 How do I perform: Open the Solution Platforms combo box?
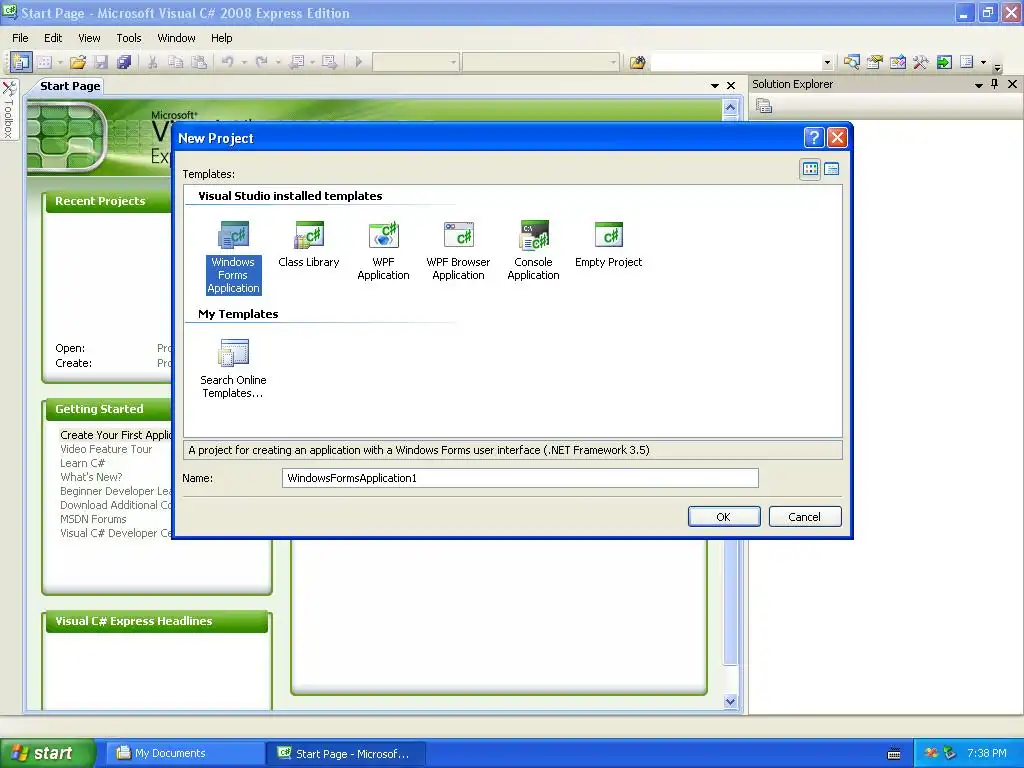(x=541, y=62)
